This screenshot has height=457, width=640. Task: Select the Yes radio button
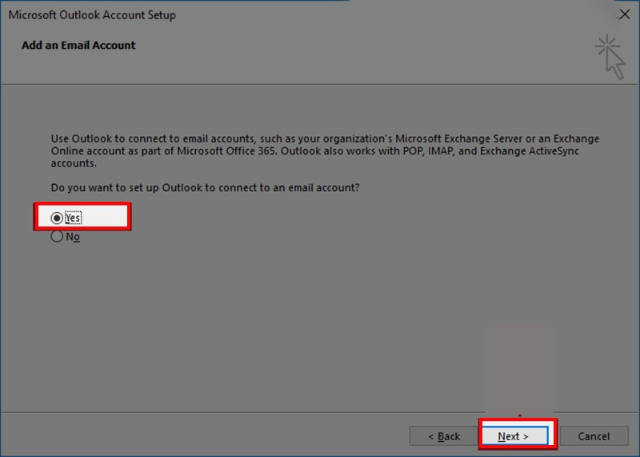57,218
